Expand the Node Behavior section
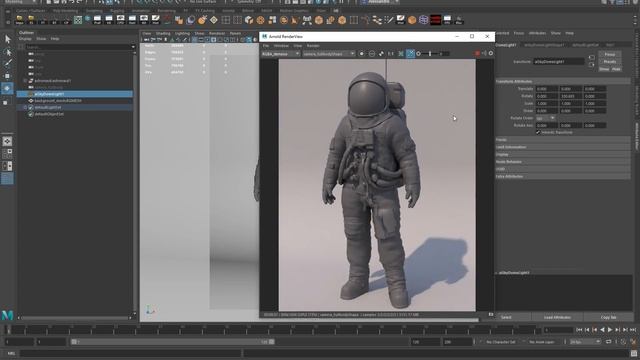Screen dimensions: 640x360 [x=563, y=162]
